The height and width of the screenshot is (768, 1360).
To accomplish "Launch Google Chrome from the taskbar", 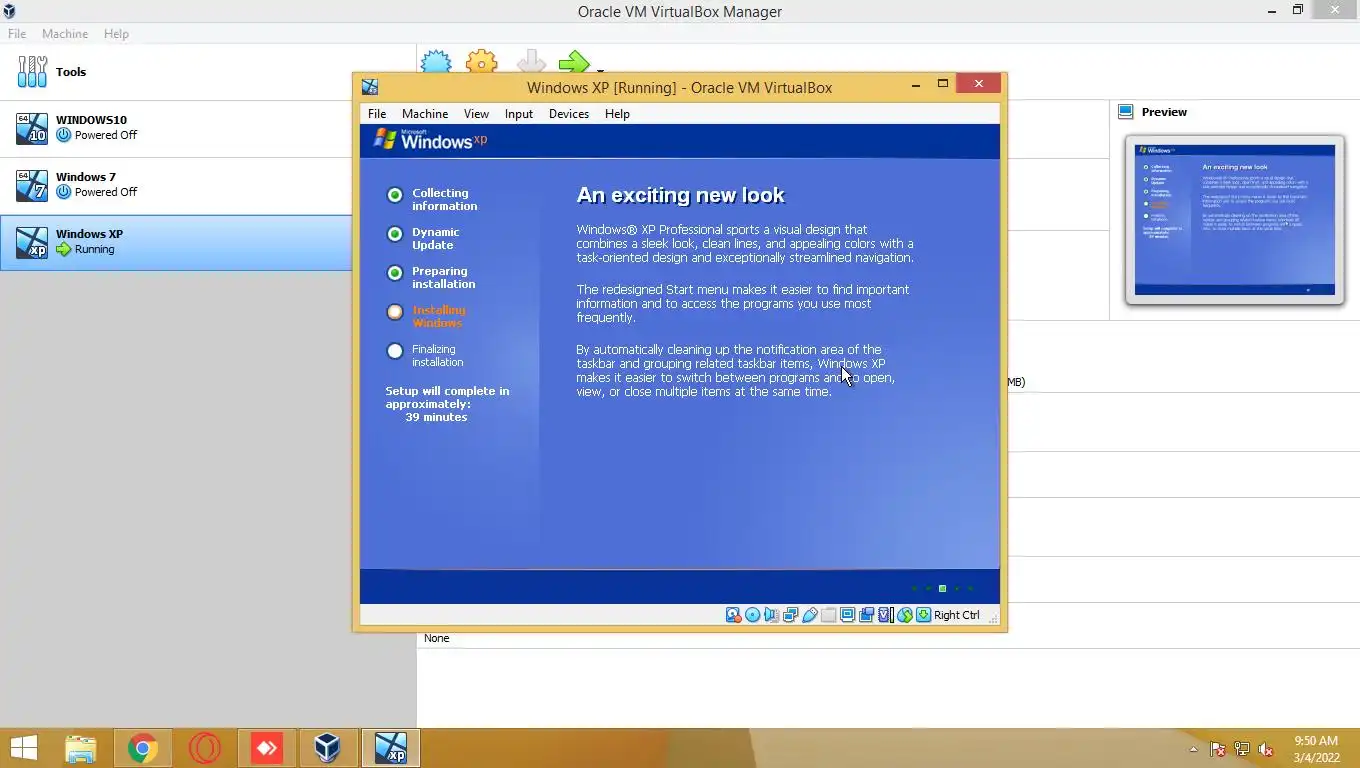I will coord(143,748).
